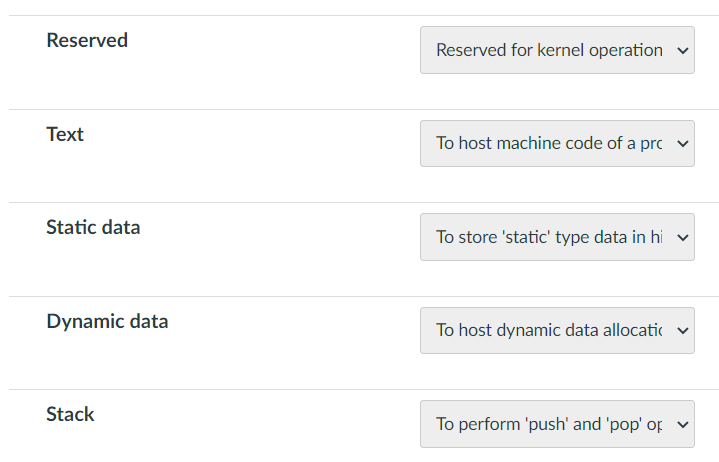
Task: Select the 'Static data' row label
Action: [x=93, y=228]
